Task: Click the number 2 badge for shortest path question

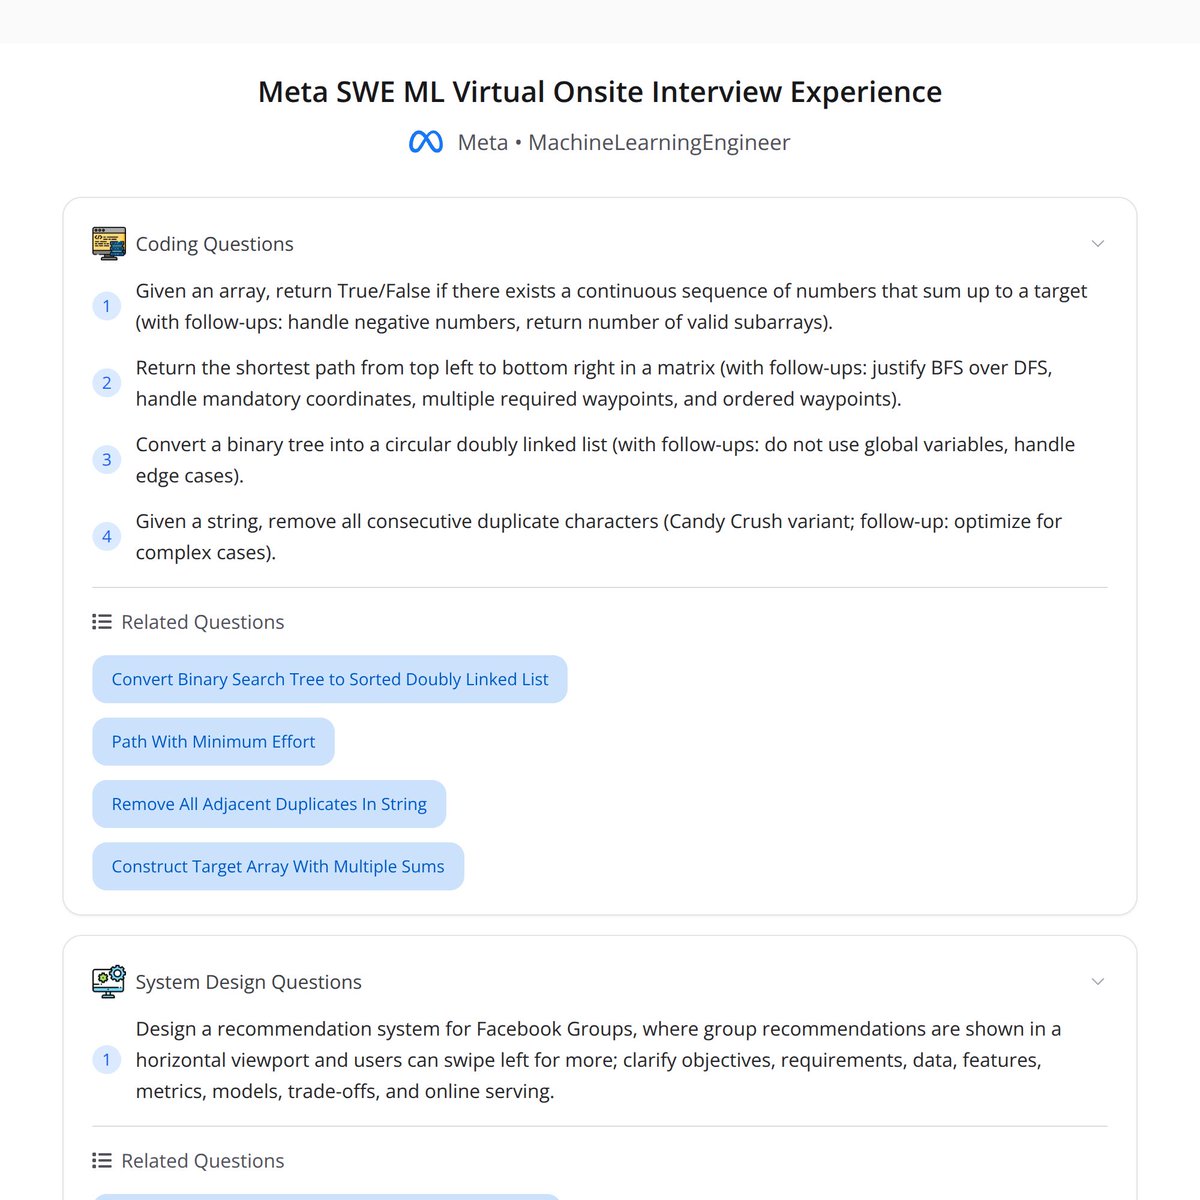Action: 107,383
